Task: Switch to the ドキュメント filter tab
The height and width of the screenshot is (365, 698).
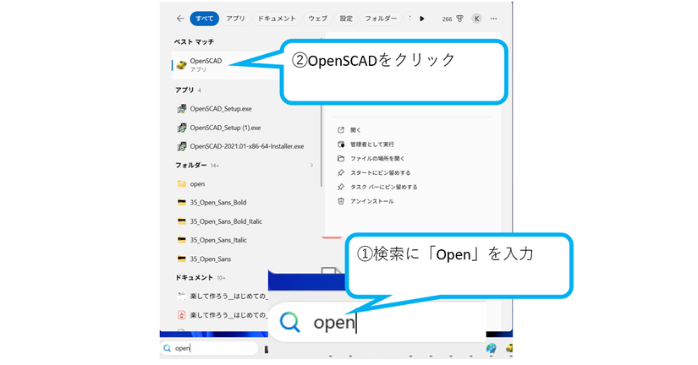Action: [276, 19]
